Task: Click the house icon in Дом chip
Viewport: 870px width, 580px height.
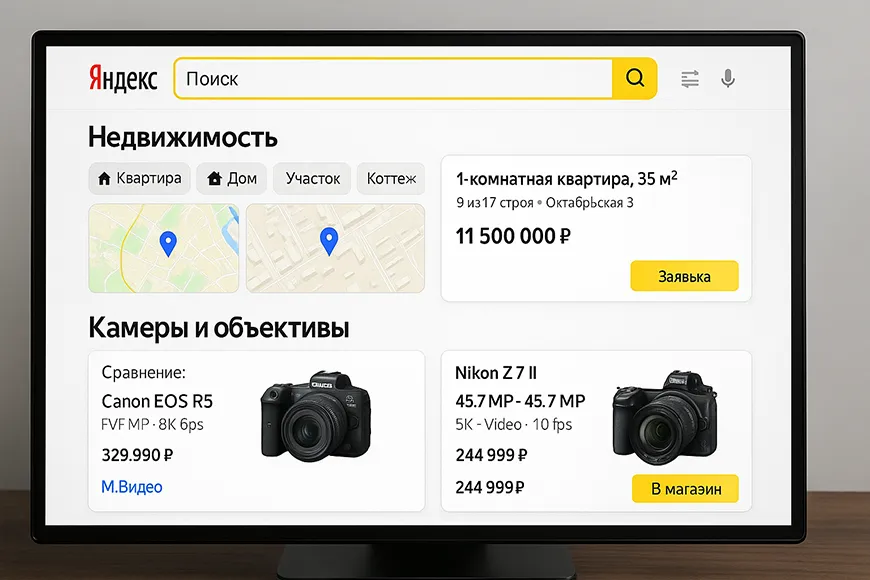Action: (x=214, y=179)
